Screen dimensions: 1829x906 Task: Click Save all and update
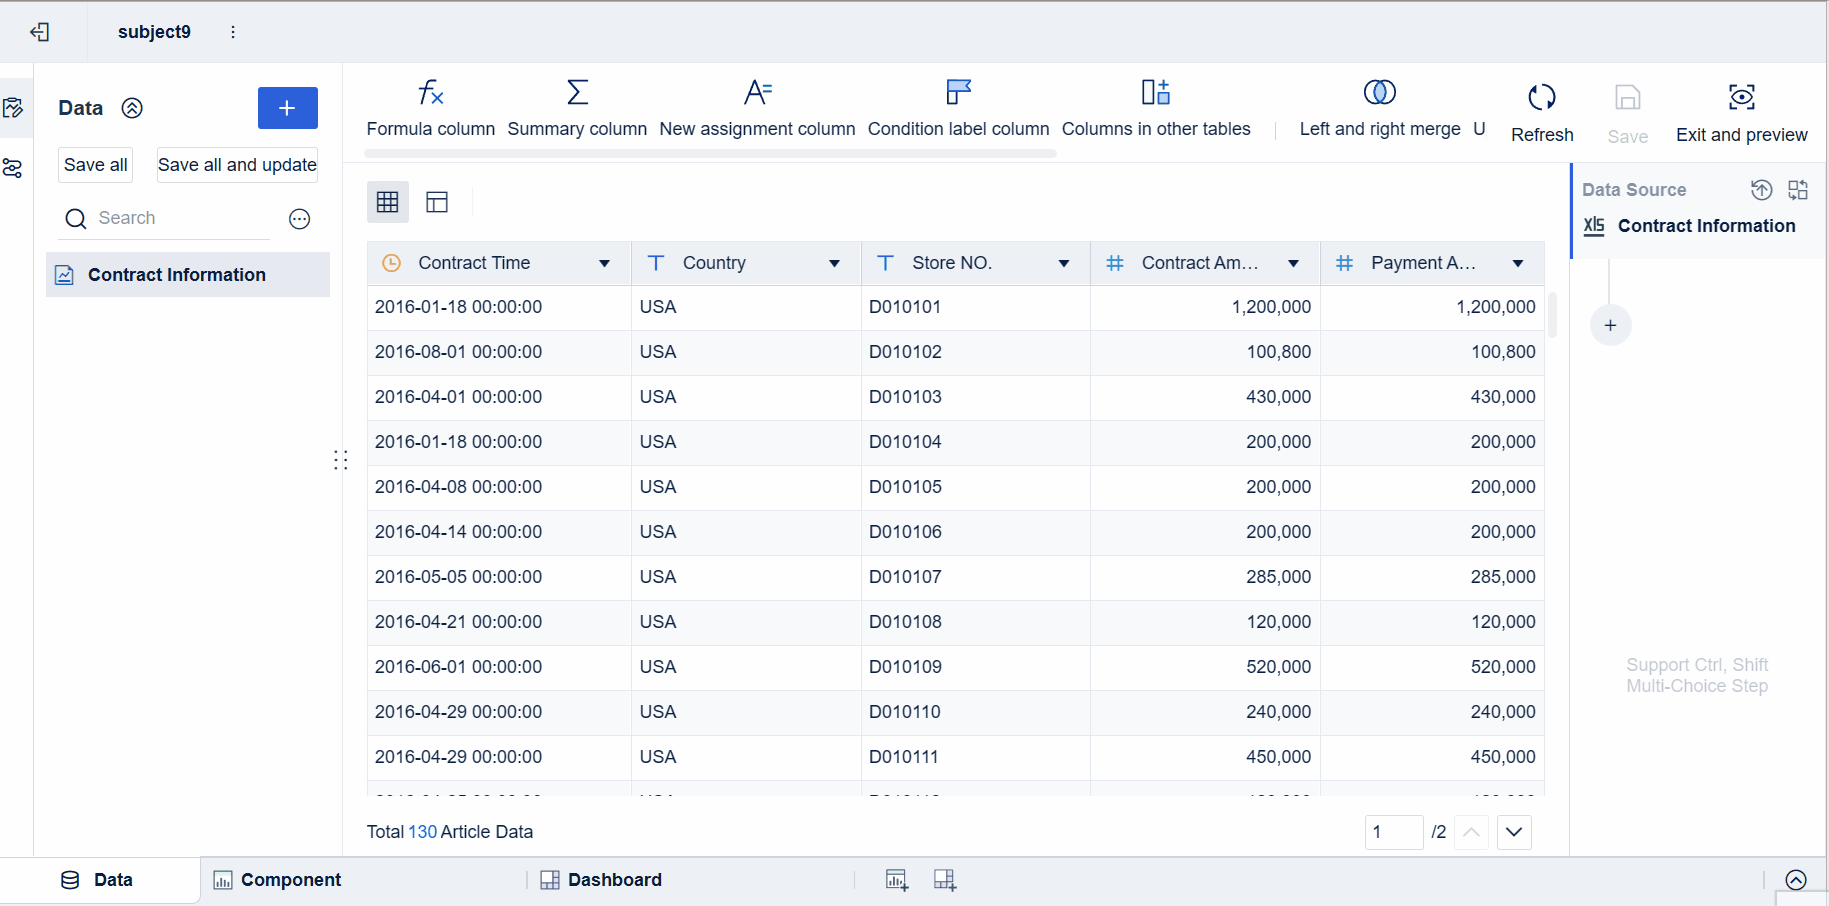(237, 165)
